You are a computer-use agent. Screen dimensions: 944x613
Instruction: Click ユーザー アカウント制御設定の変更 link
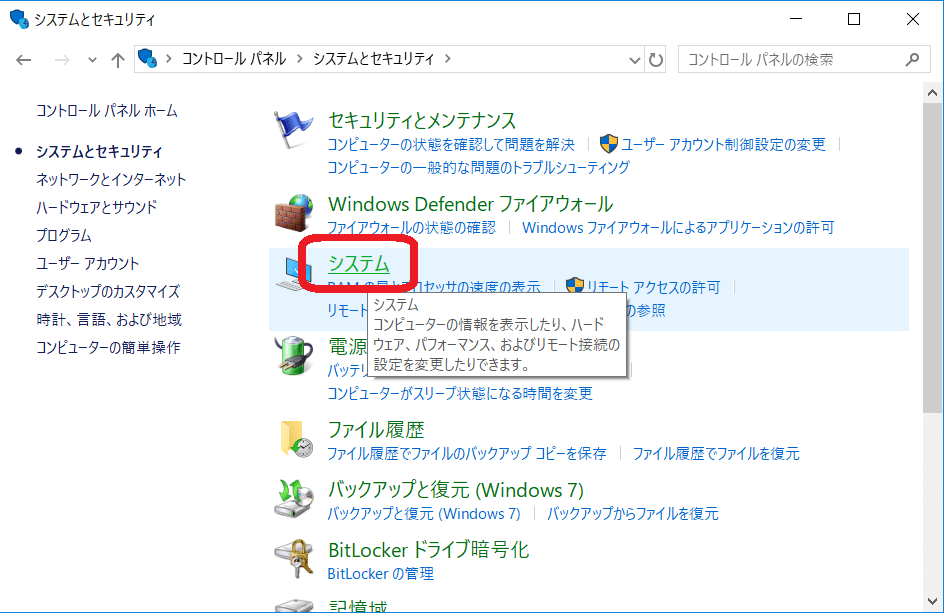724,145
